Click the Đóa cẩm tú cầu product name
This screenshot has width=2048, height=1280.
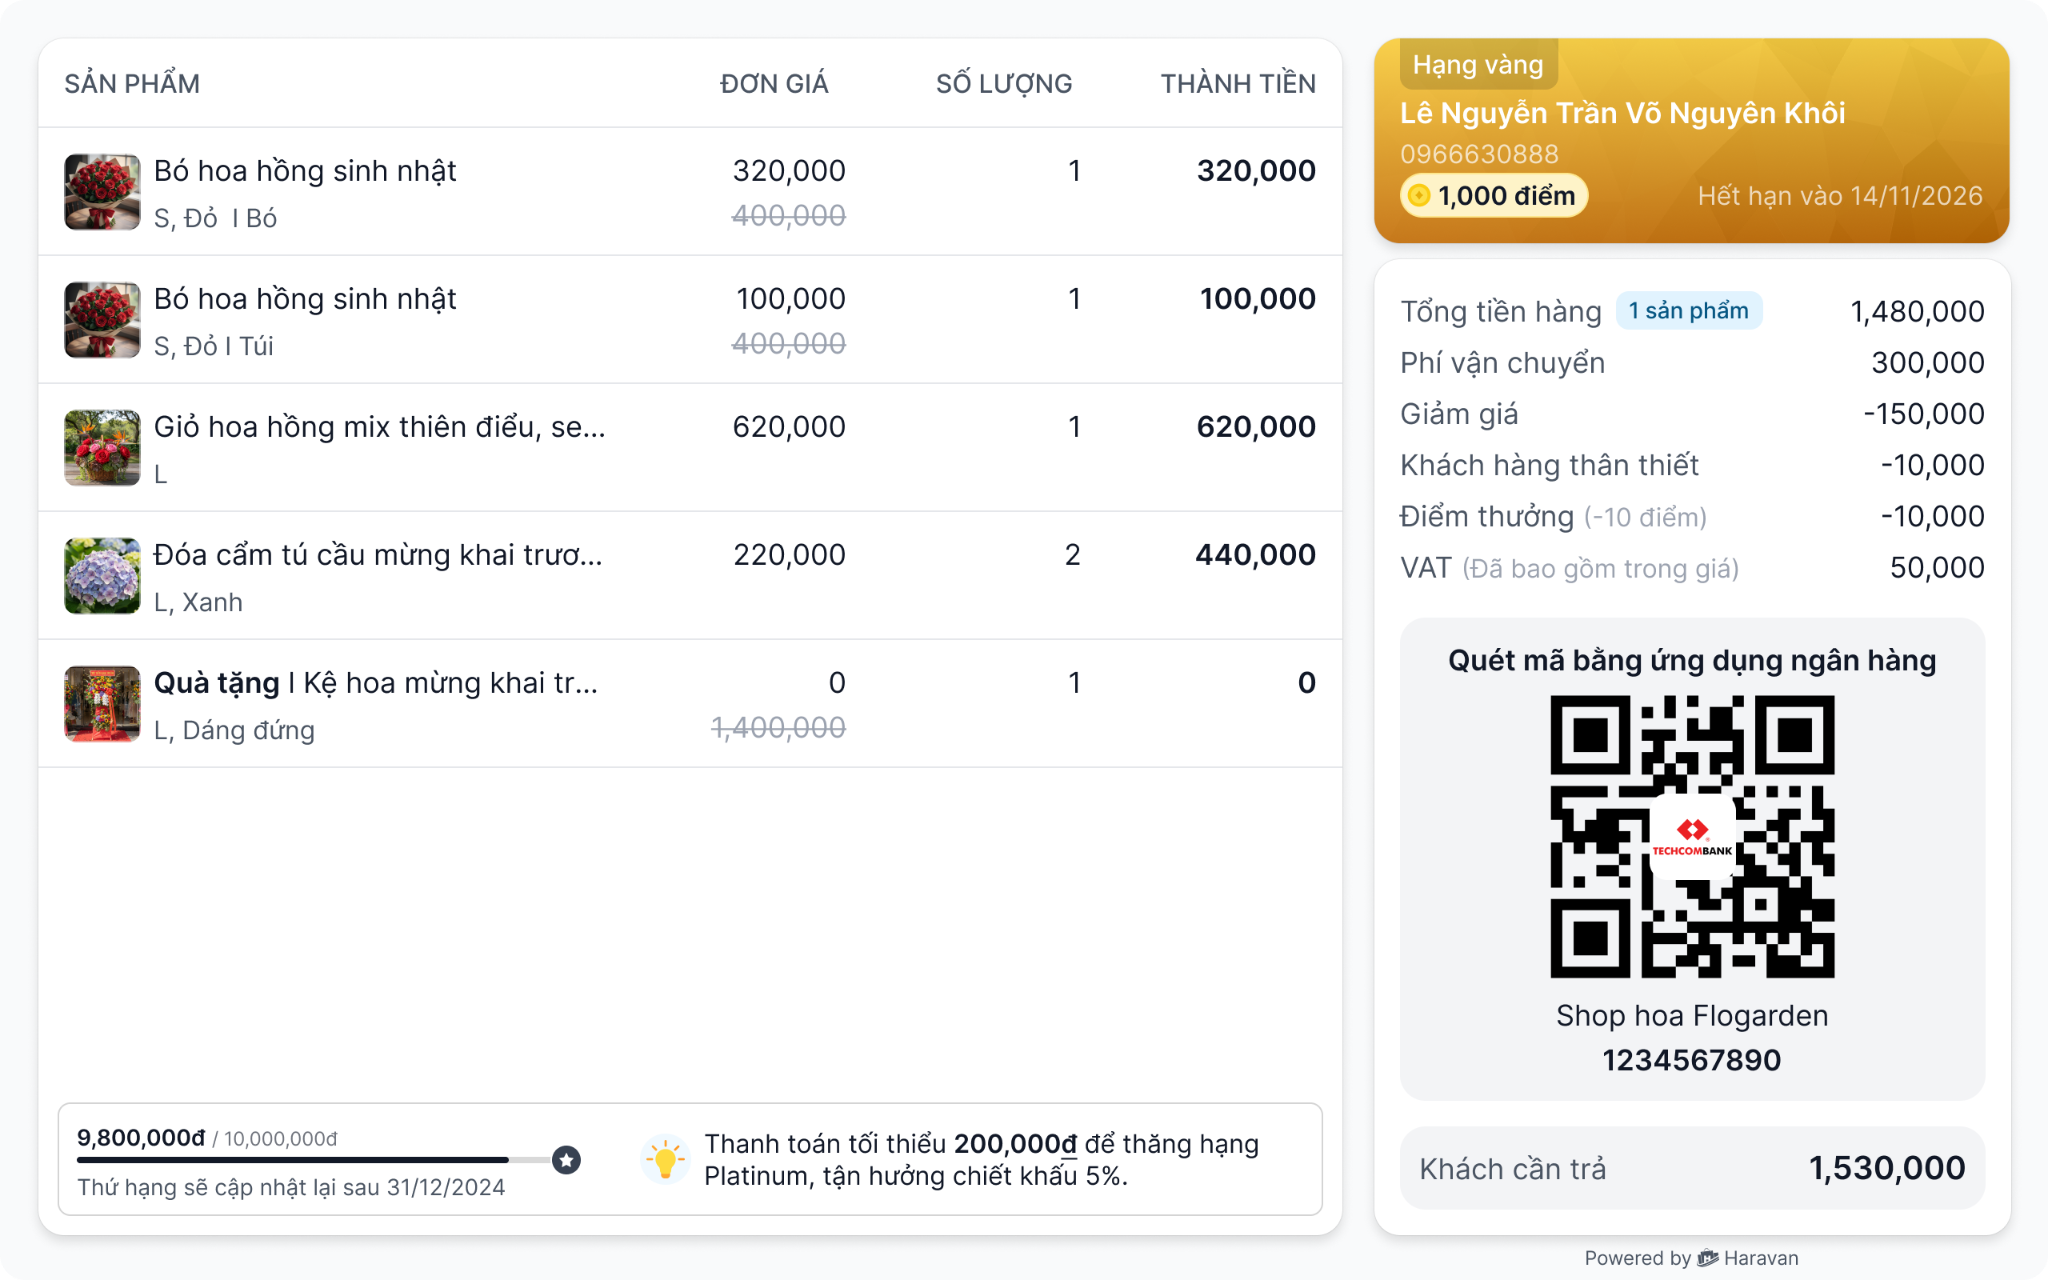coord(378,555)
